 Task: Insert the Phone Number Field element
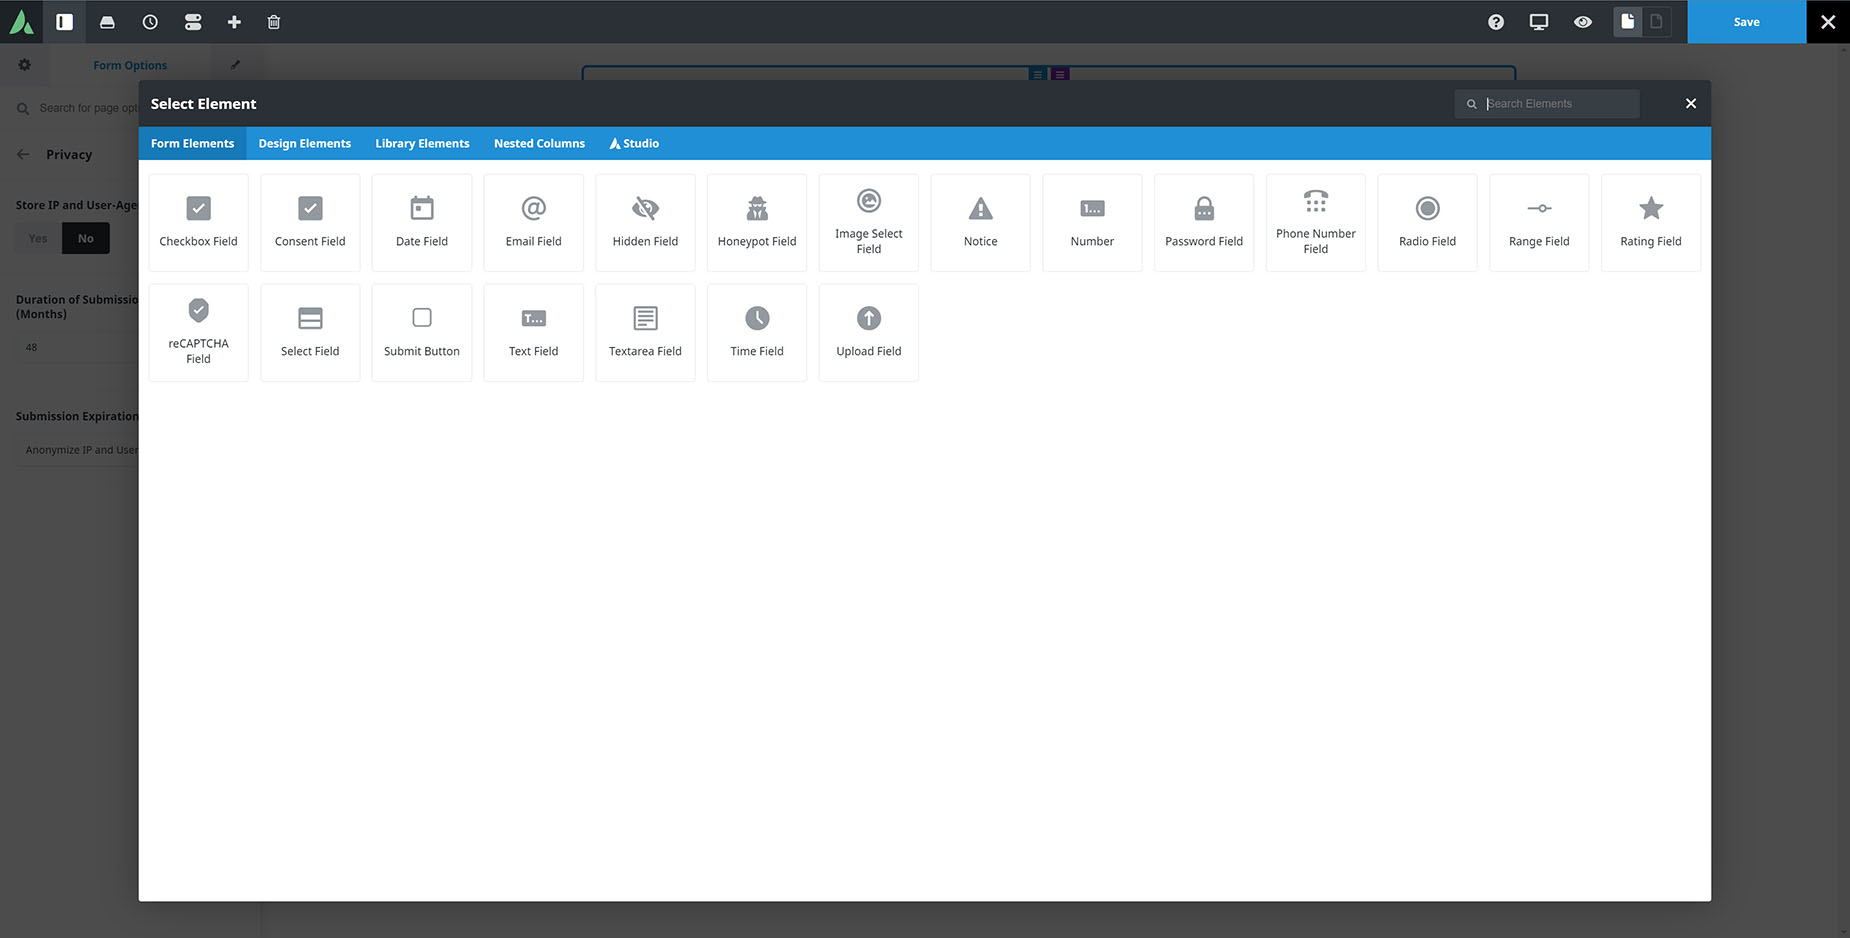point(1316,222)
